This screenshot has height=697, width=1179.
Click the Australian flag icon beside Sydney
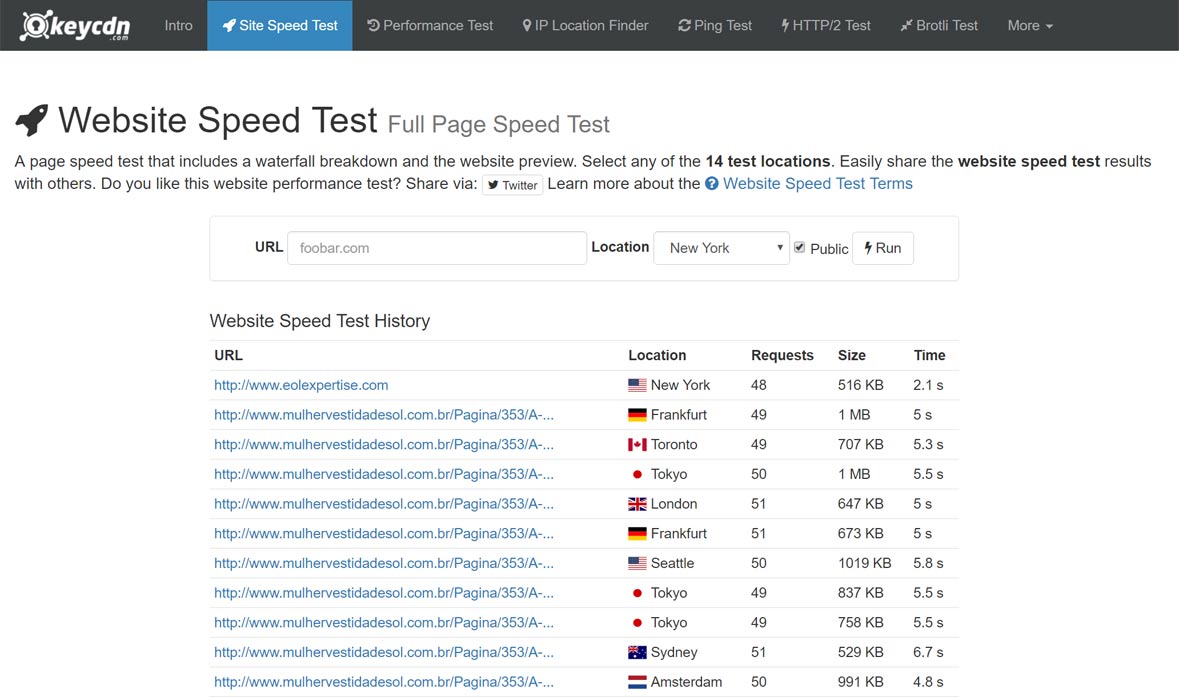point(637,653)
